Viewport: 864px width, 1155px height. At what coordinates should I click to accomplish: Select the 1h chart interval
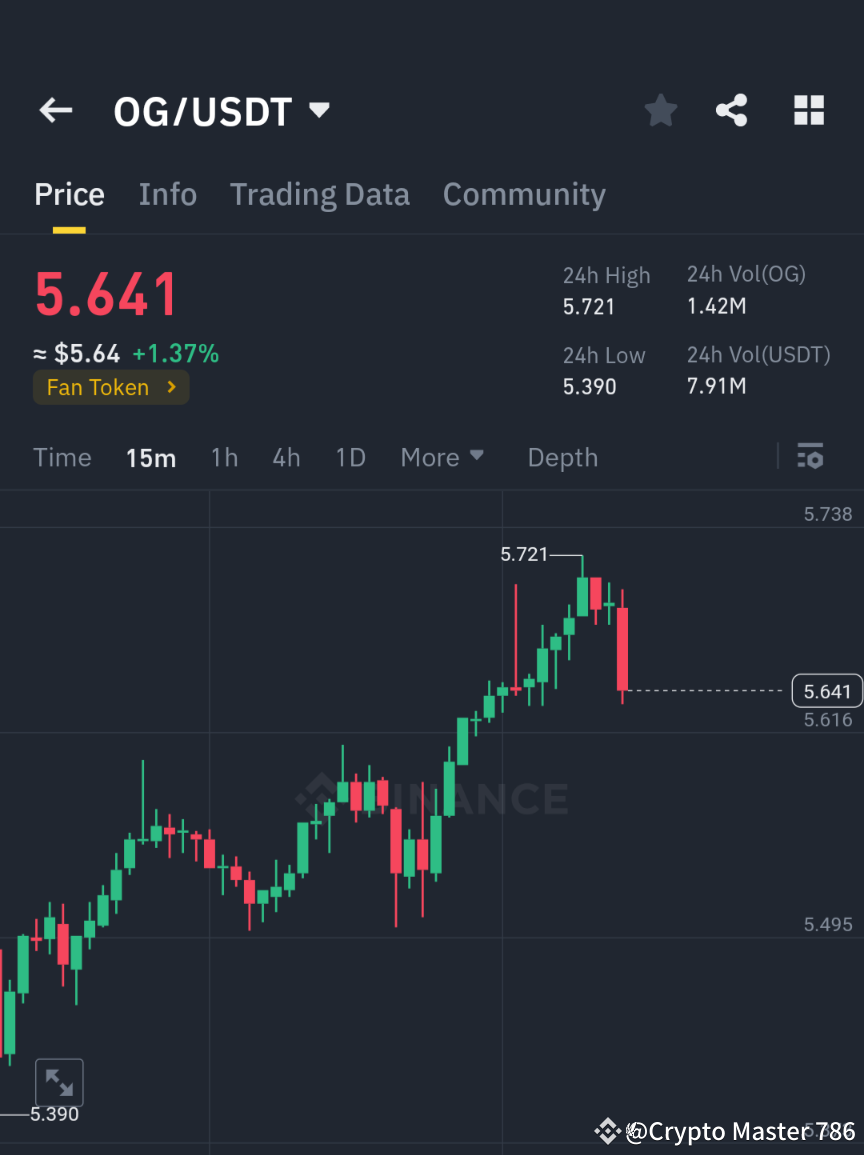click(x=224, y=457)
